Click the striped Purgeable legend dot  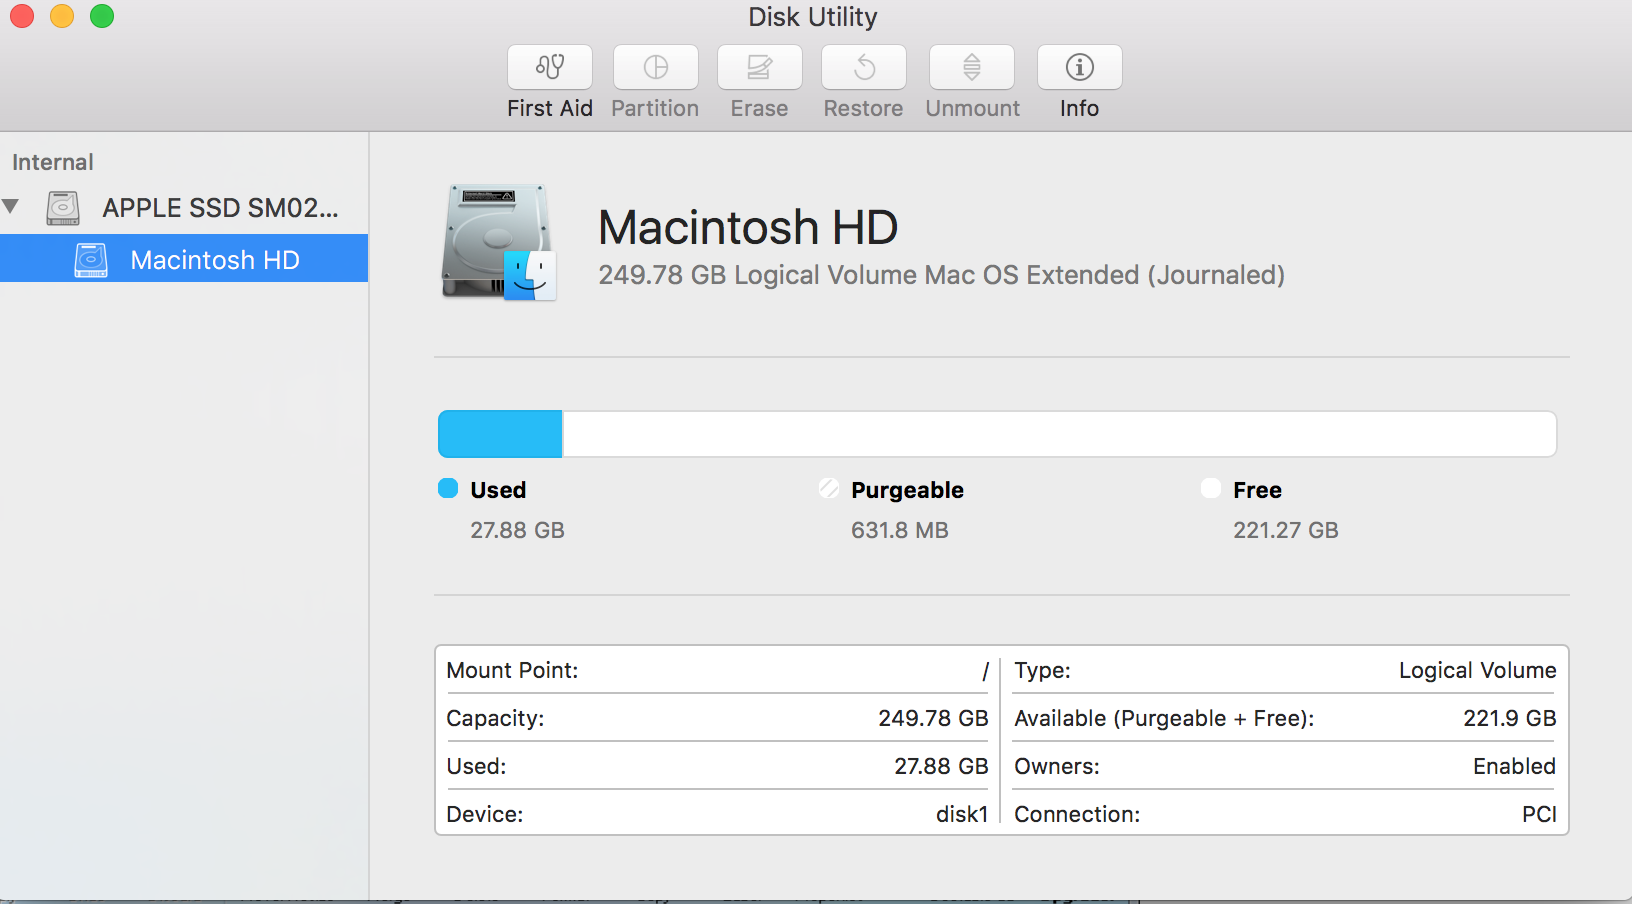829,488
